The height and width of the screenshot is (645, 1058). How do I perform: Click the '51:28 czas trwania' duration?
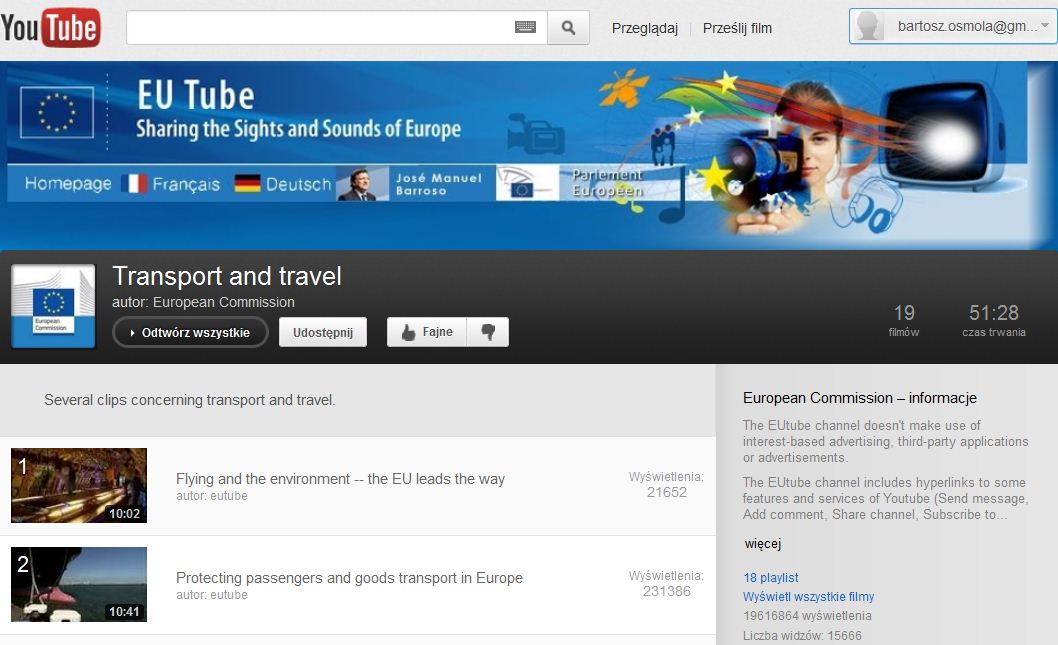point(994,320)
